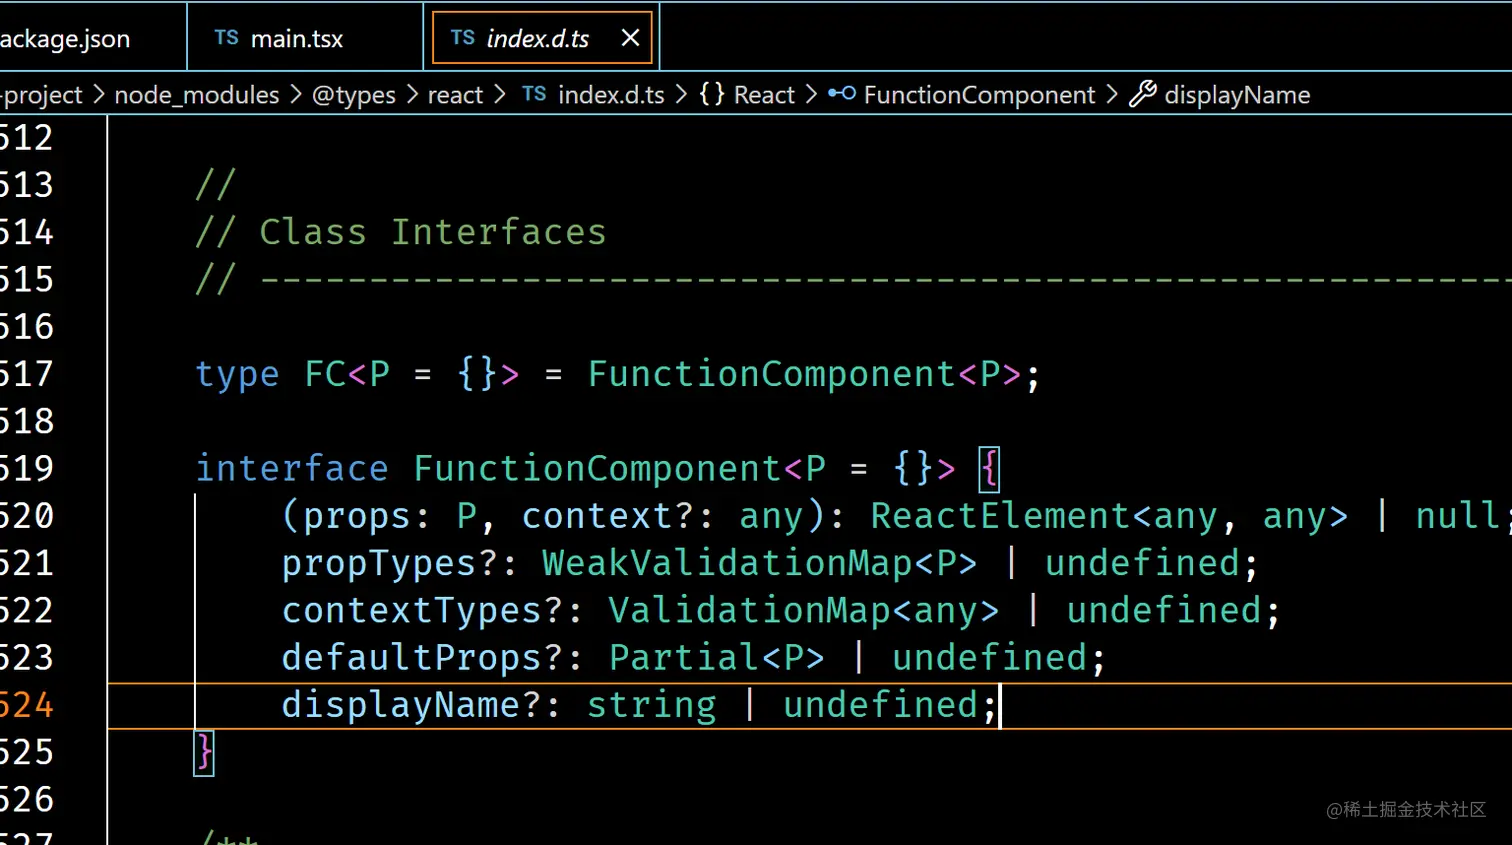Click 'props' parameter on line 520

point(357,517)
